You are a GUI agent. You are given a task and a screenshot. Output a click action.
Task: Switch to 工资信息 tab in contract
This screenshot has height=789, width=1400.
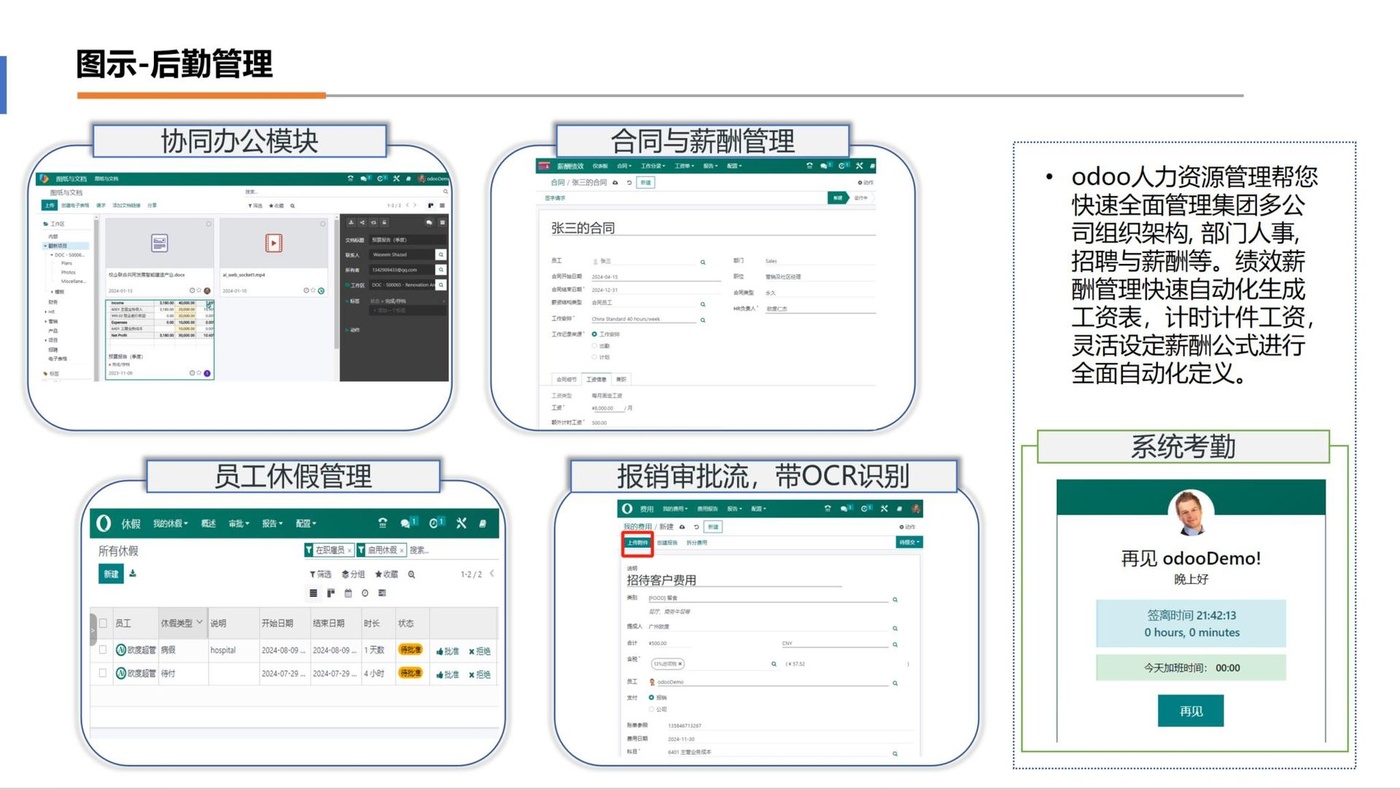[597, 379]
